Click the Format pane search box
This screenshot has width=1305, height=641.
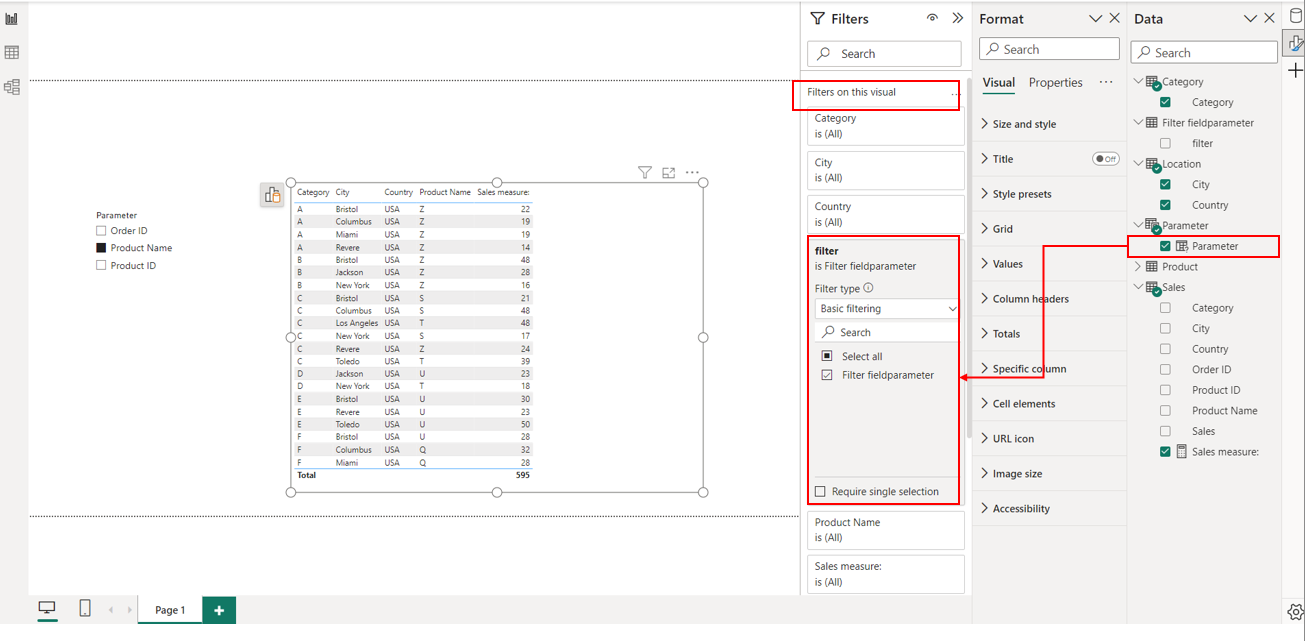1049,49
